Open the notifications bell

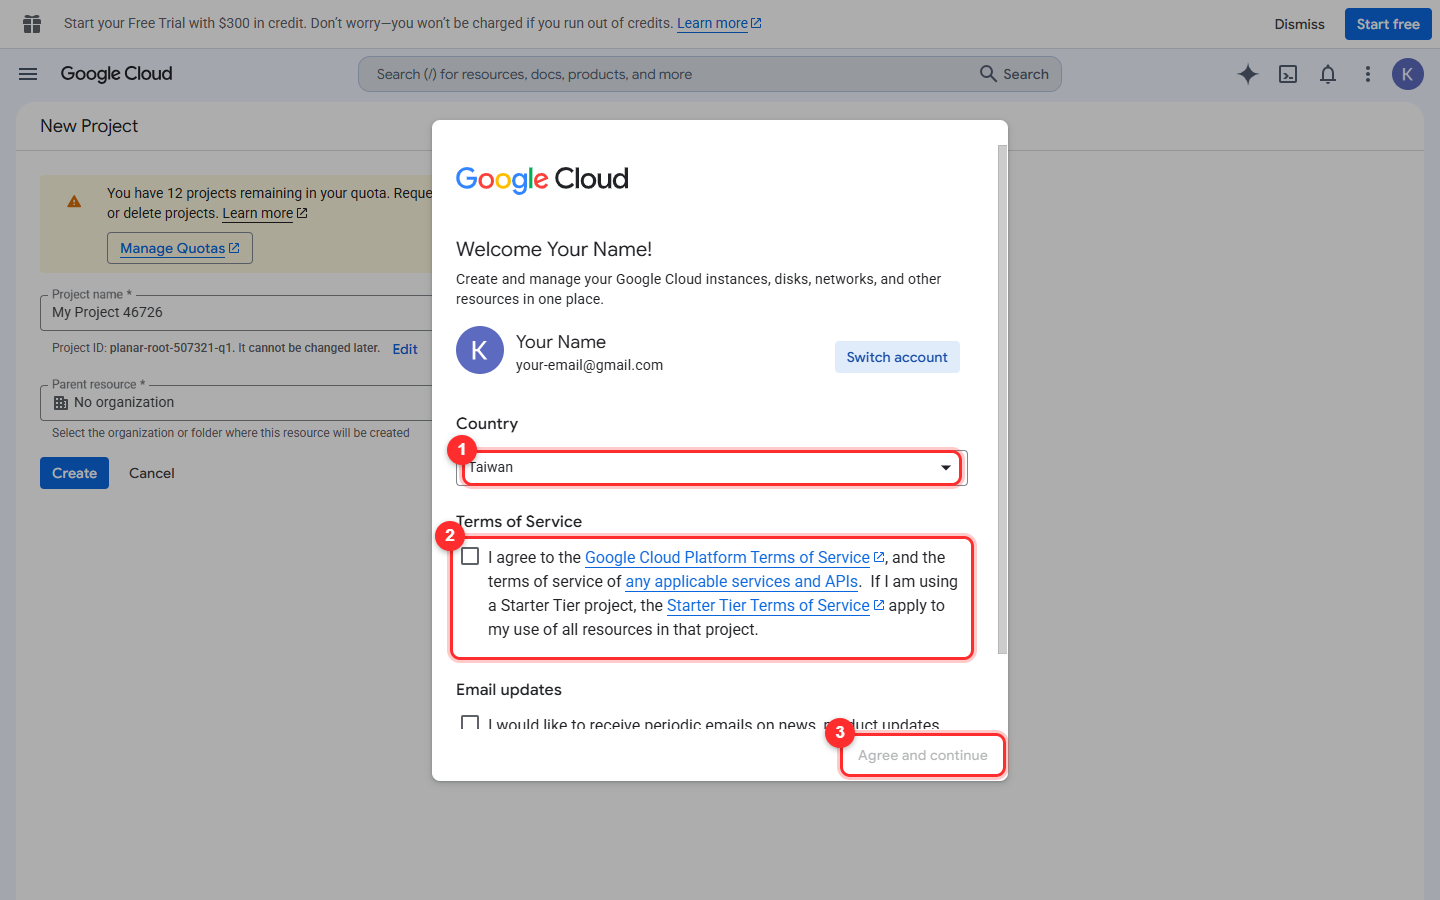coord(1328,74)
